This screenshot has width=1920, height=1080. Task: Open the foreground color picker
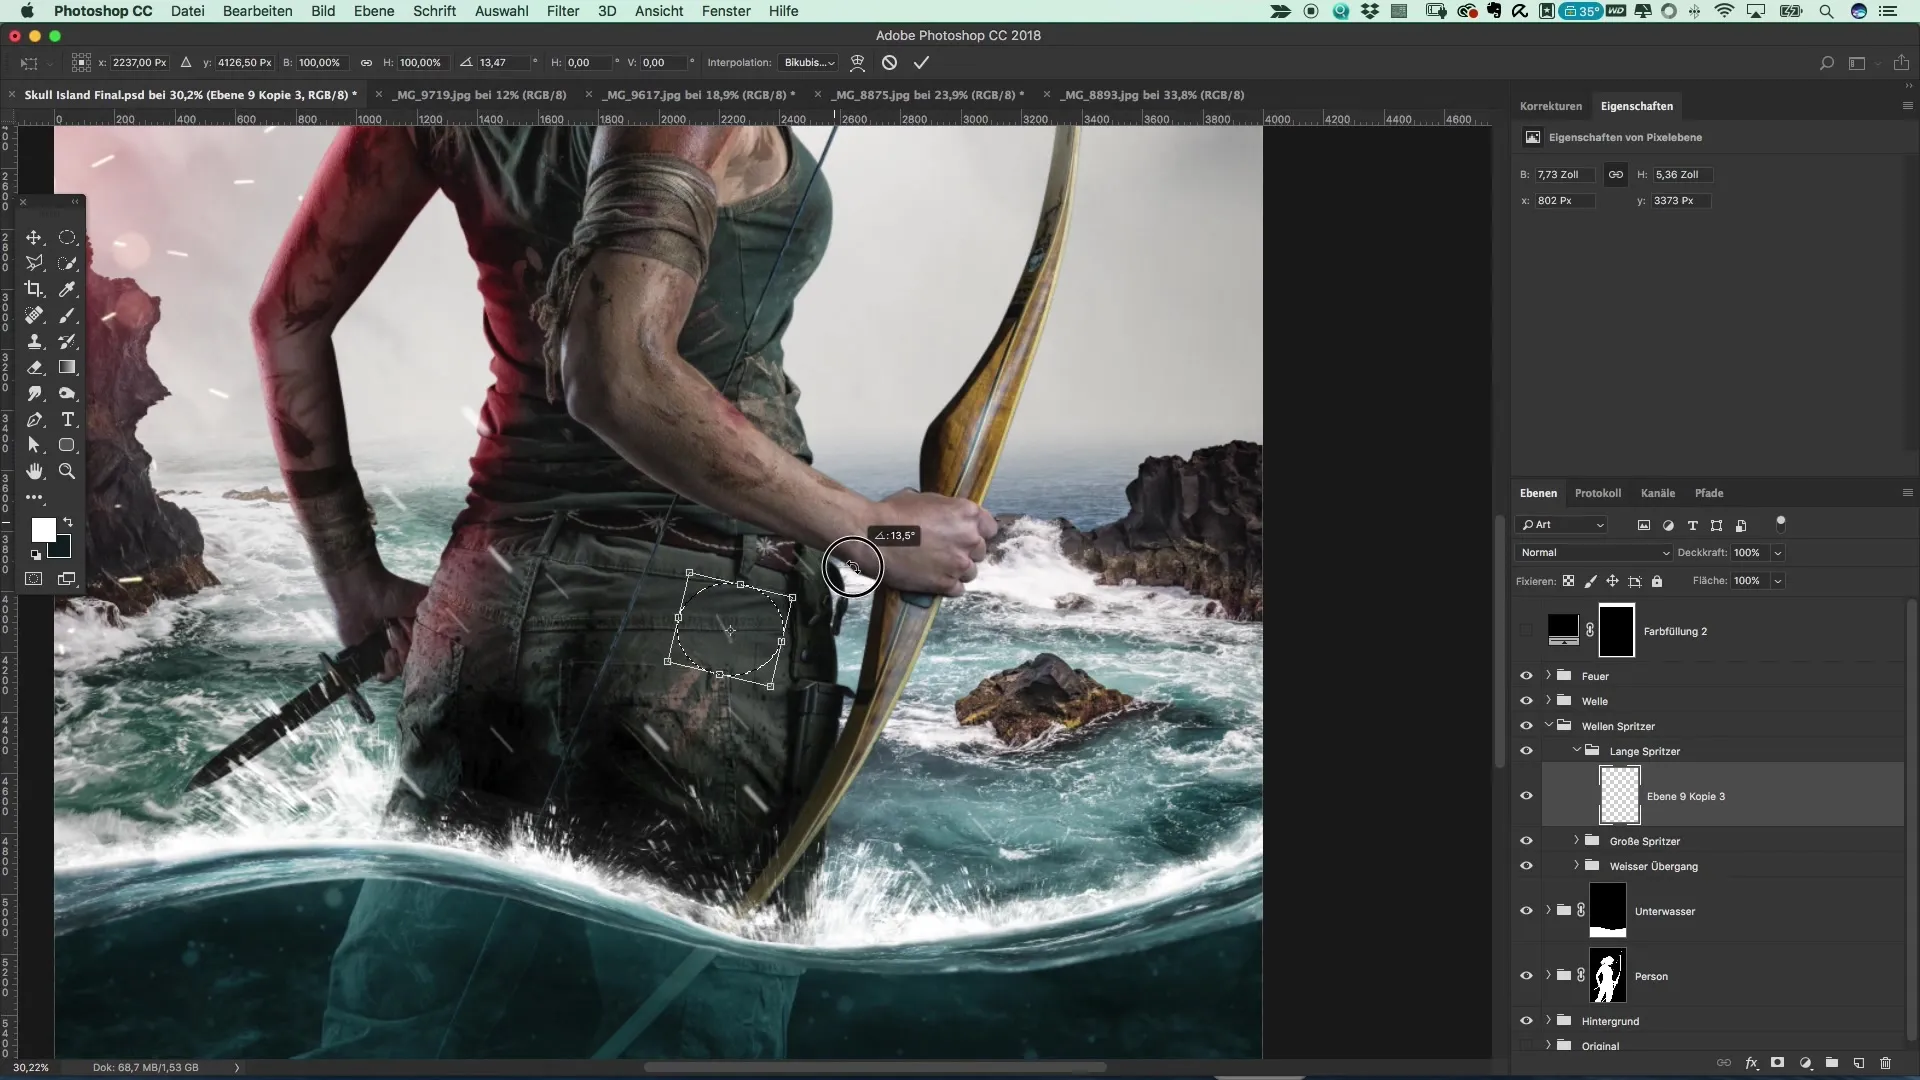(43, 529)
